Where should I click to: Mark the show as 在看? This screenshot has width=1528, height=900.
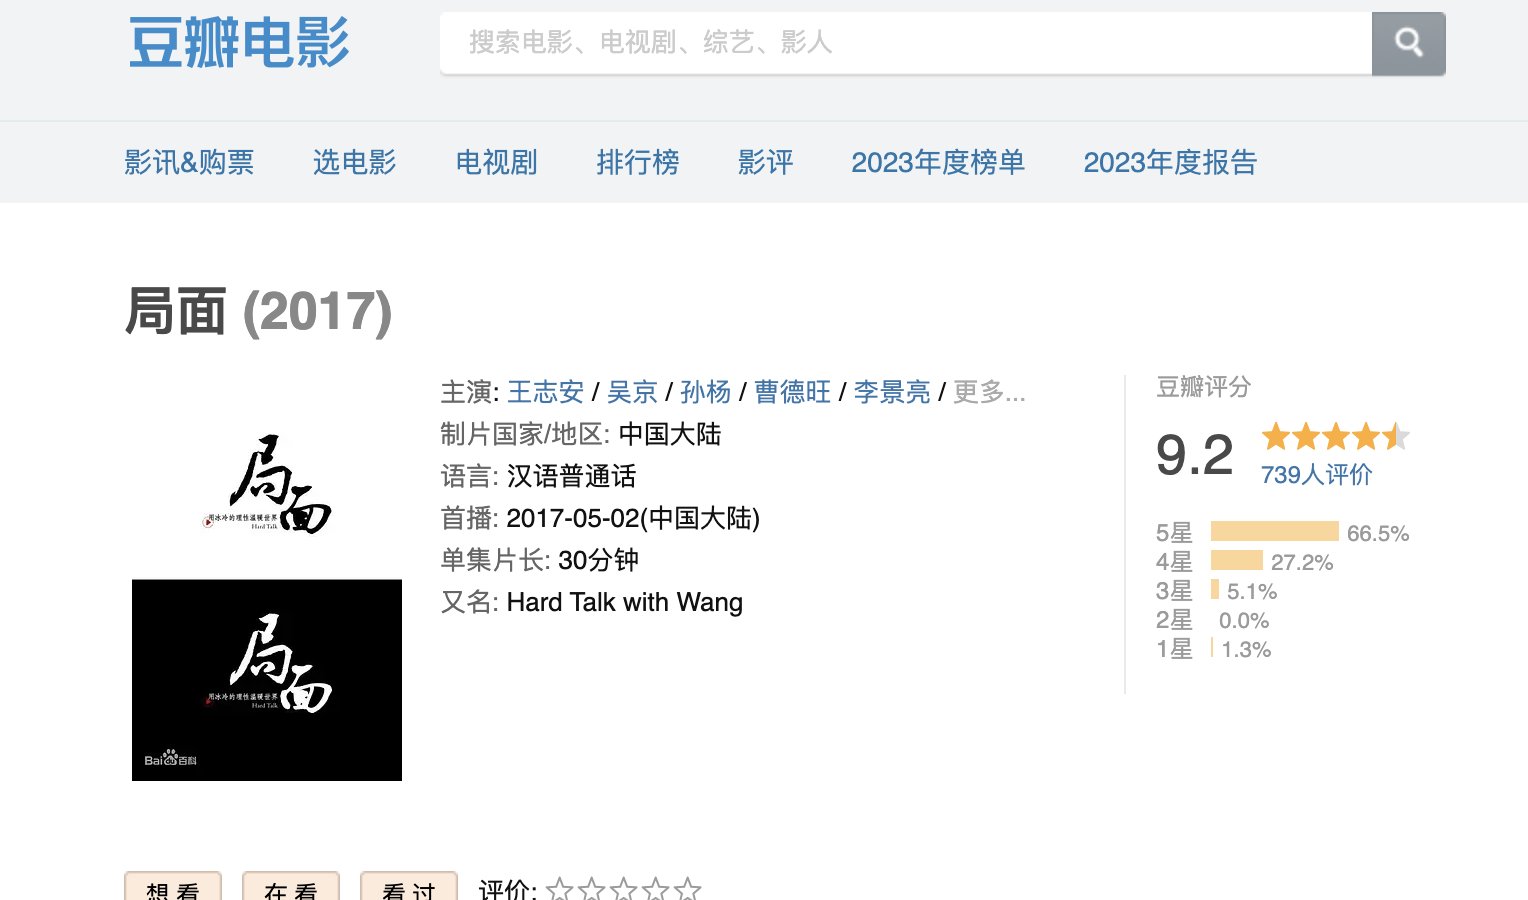(291, 887)
